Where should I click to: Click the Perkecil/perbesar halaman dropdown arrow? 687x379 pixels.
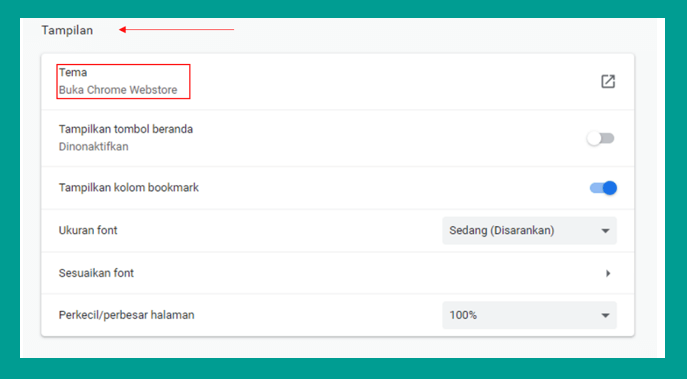pos(606,315)
